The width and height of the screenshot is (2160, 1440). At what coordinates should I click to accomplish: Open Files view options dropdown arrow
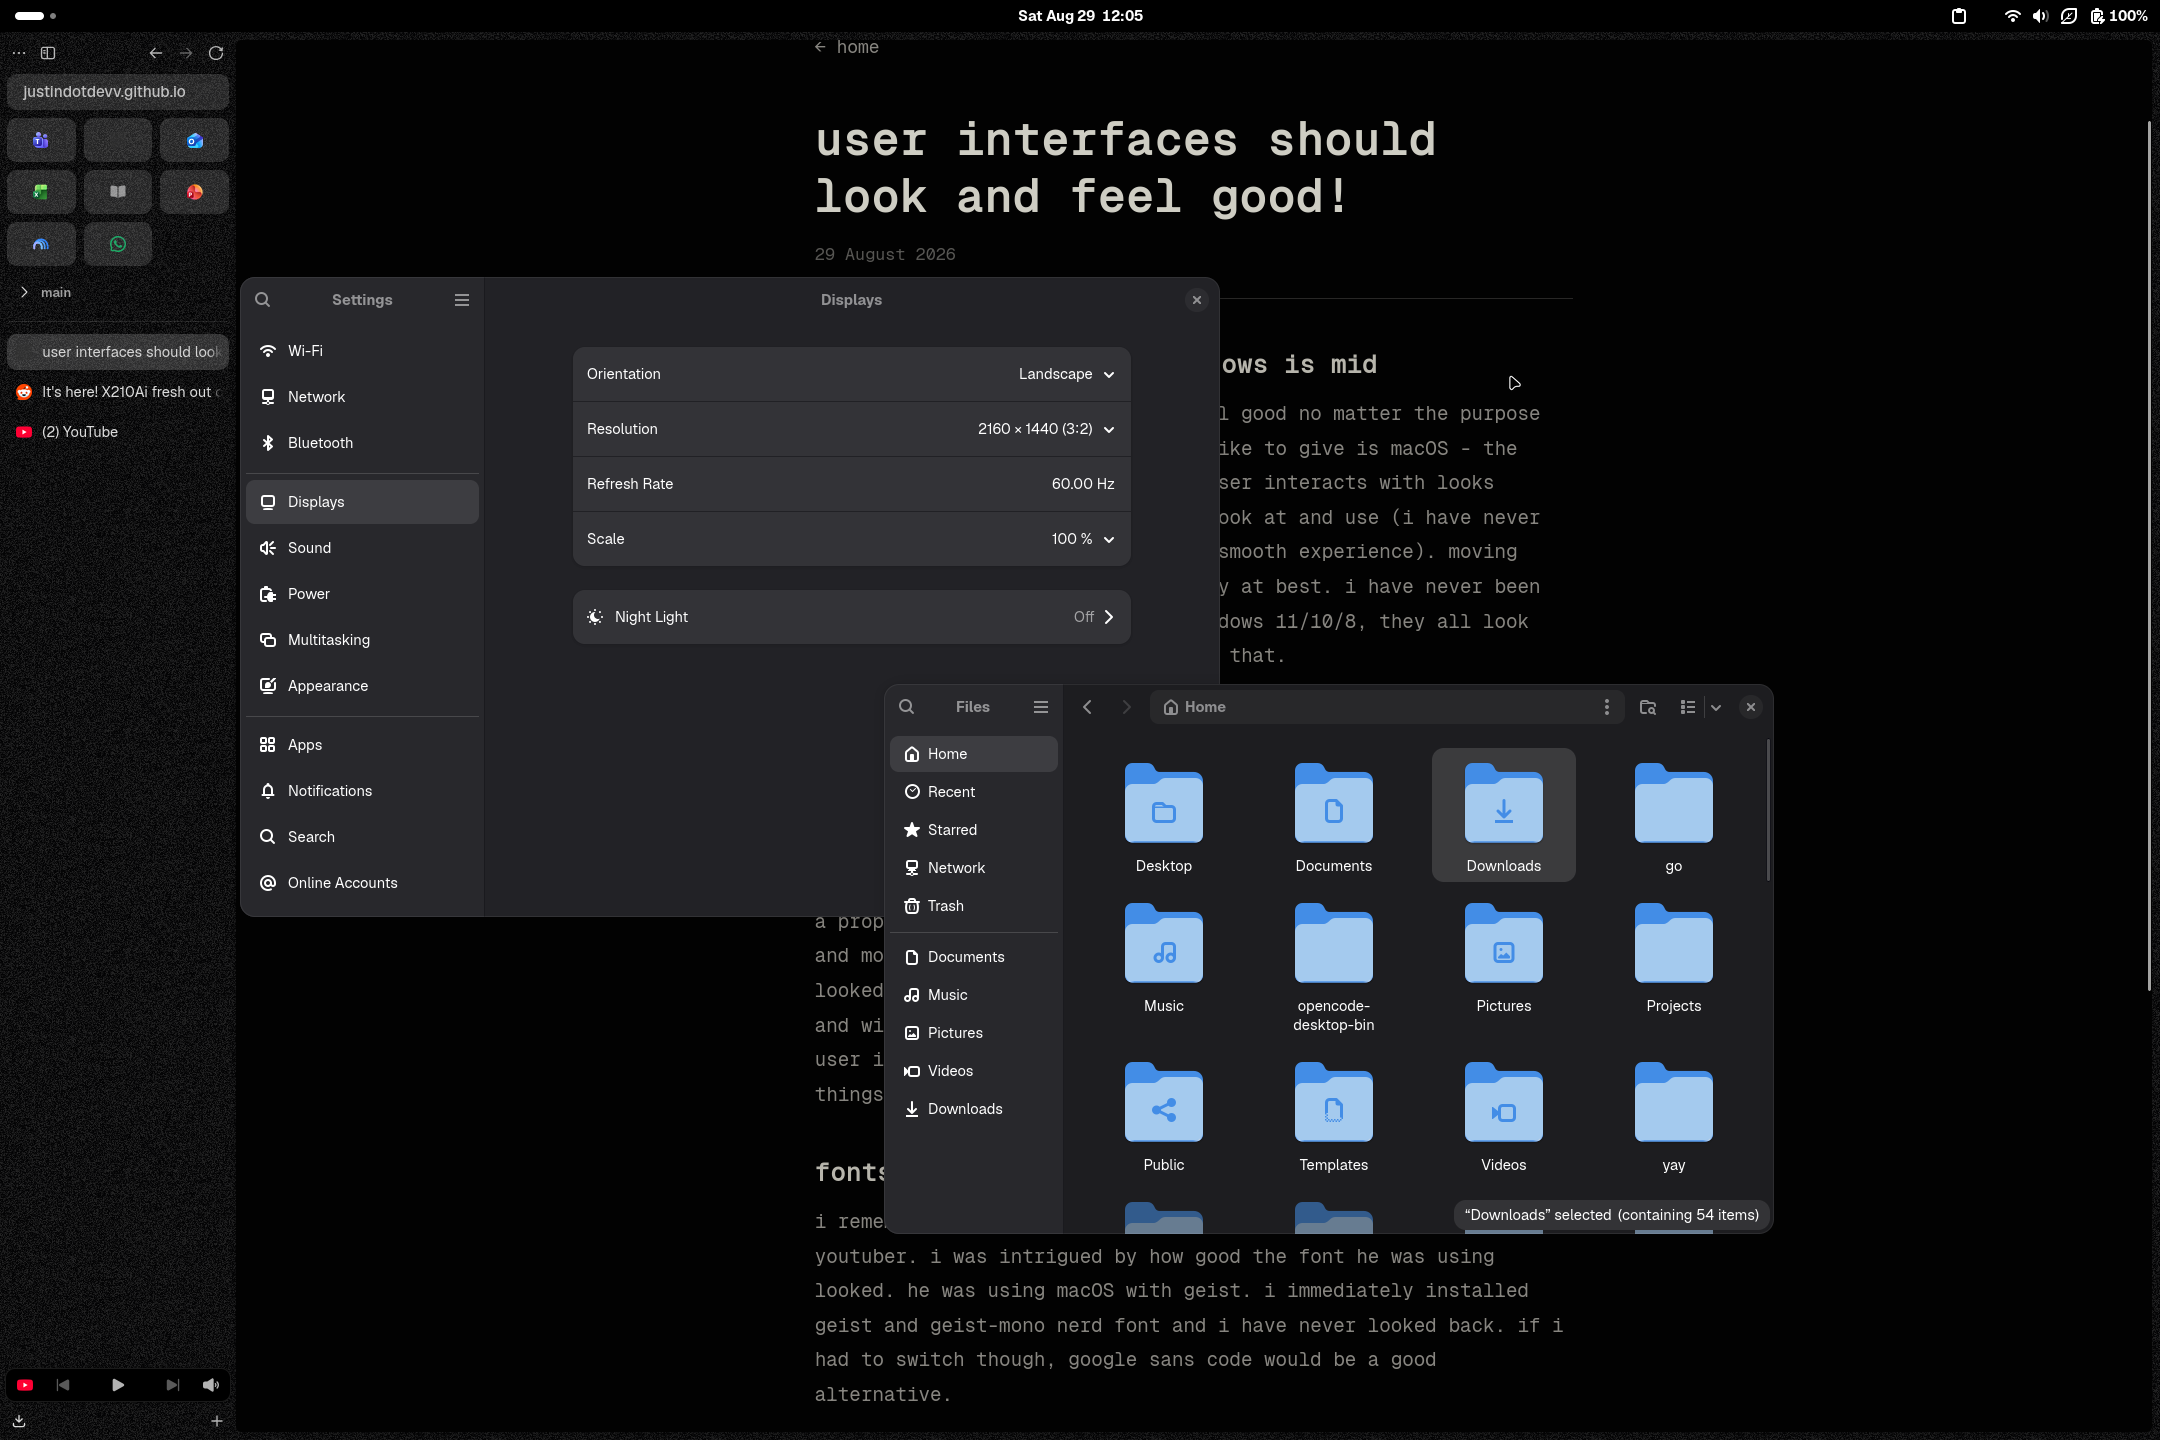pos(1716,707)
